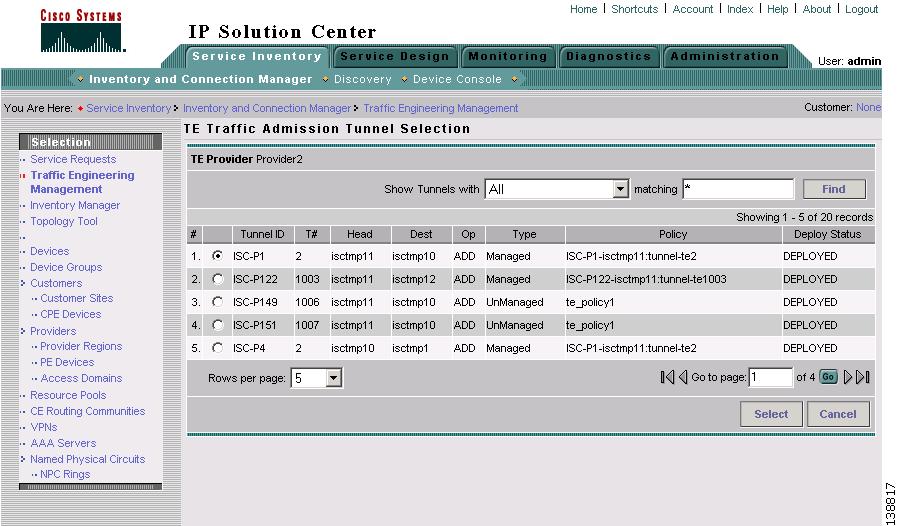Open the Help link
Viewport: 897px width, 526px height.
777,9
